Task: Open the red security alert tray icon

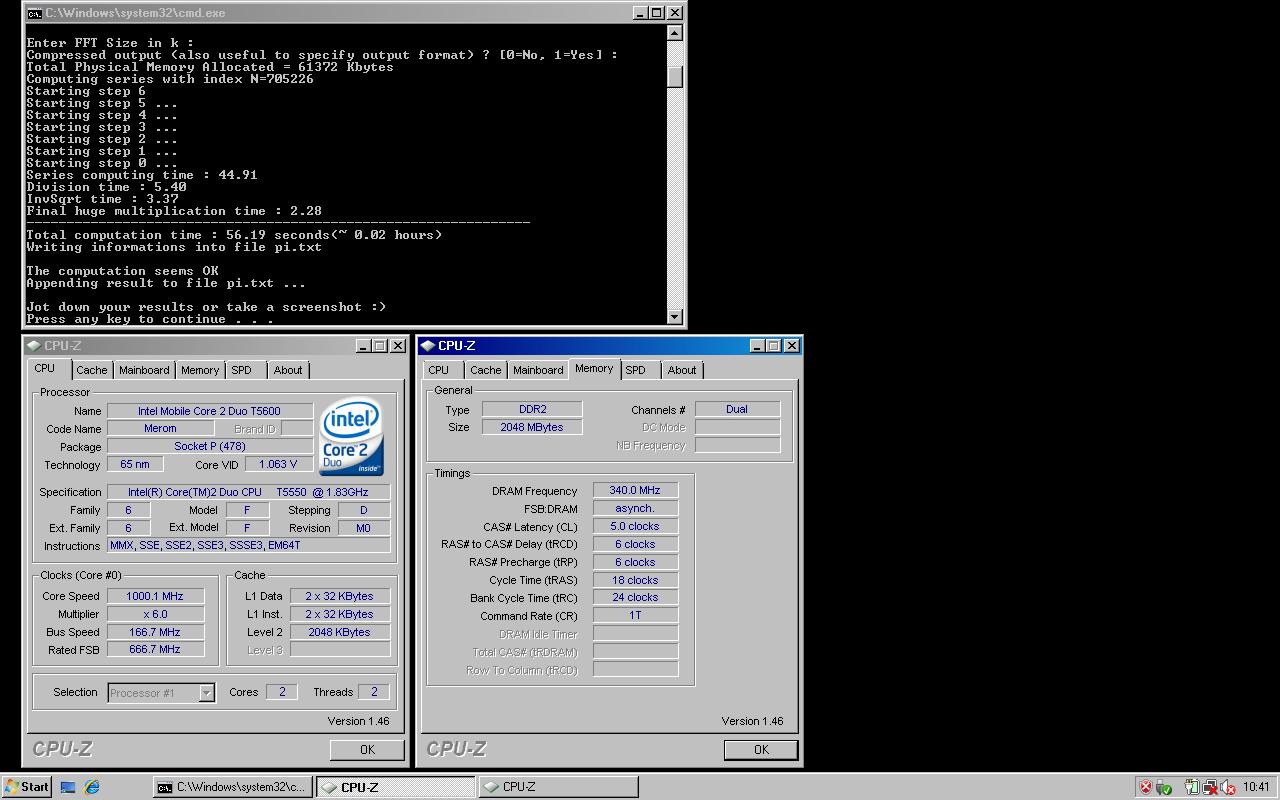Action: (x=1147, y=787)
